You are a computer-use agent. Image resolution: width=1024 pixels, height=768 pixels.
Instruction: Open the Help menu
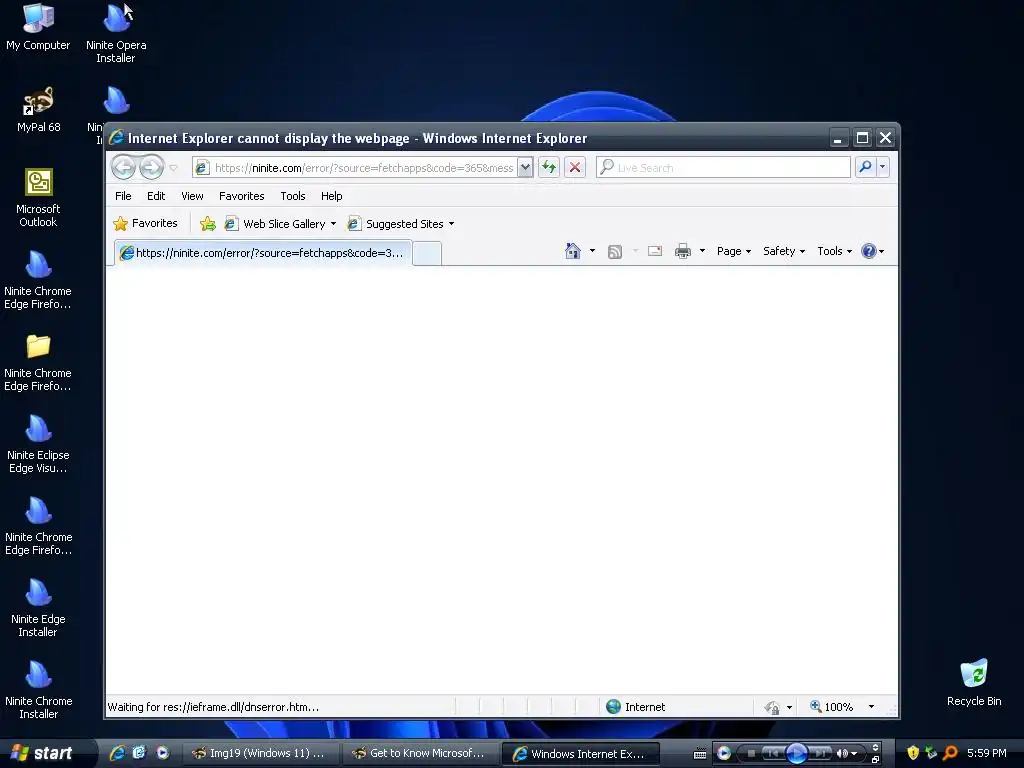tap(331, 196)
